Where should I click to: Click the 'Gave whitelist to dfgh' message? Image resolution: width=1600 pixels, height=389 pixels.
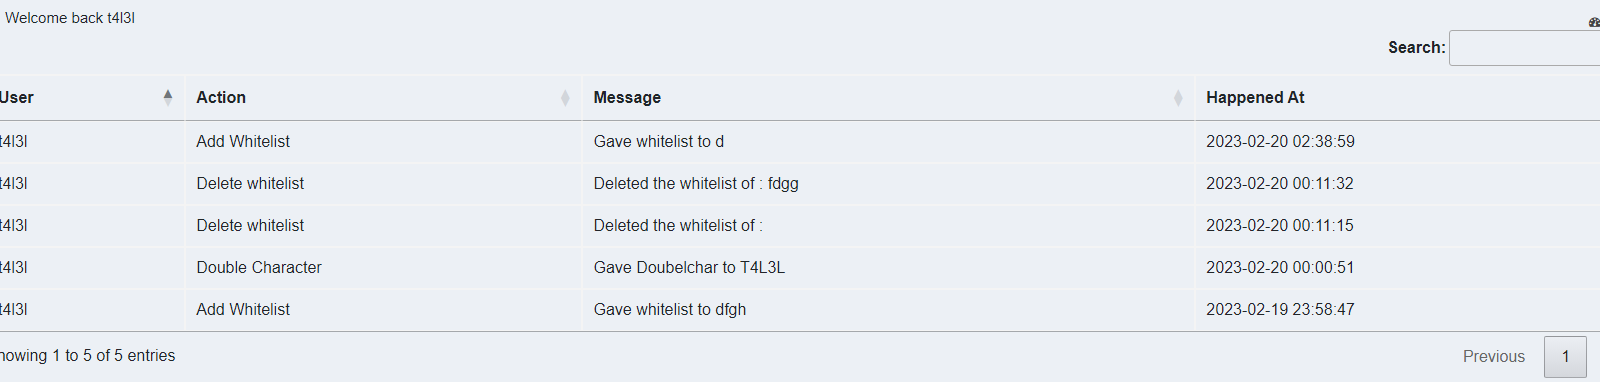tap(670, 309)
